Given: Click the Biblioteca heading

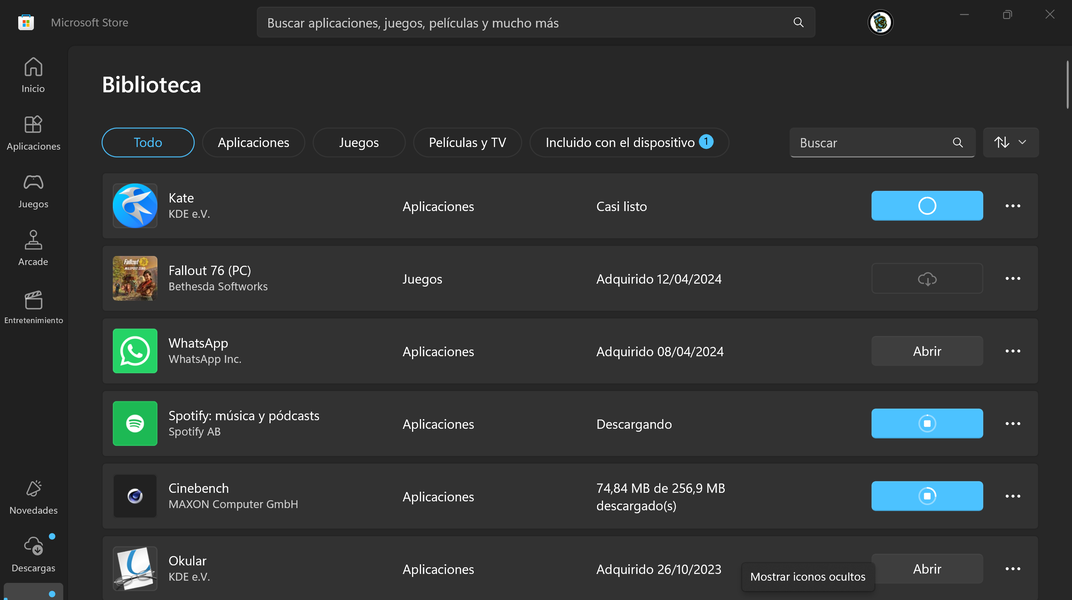Looking at the screenshot, I should (152, 85).
